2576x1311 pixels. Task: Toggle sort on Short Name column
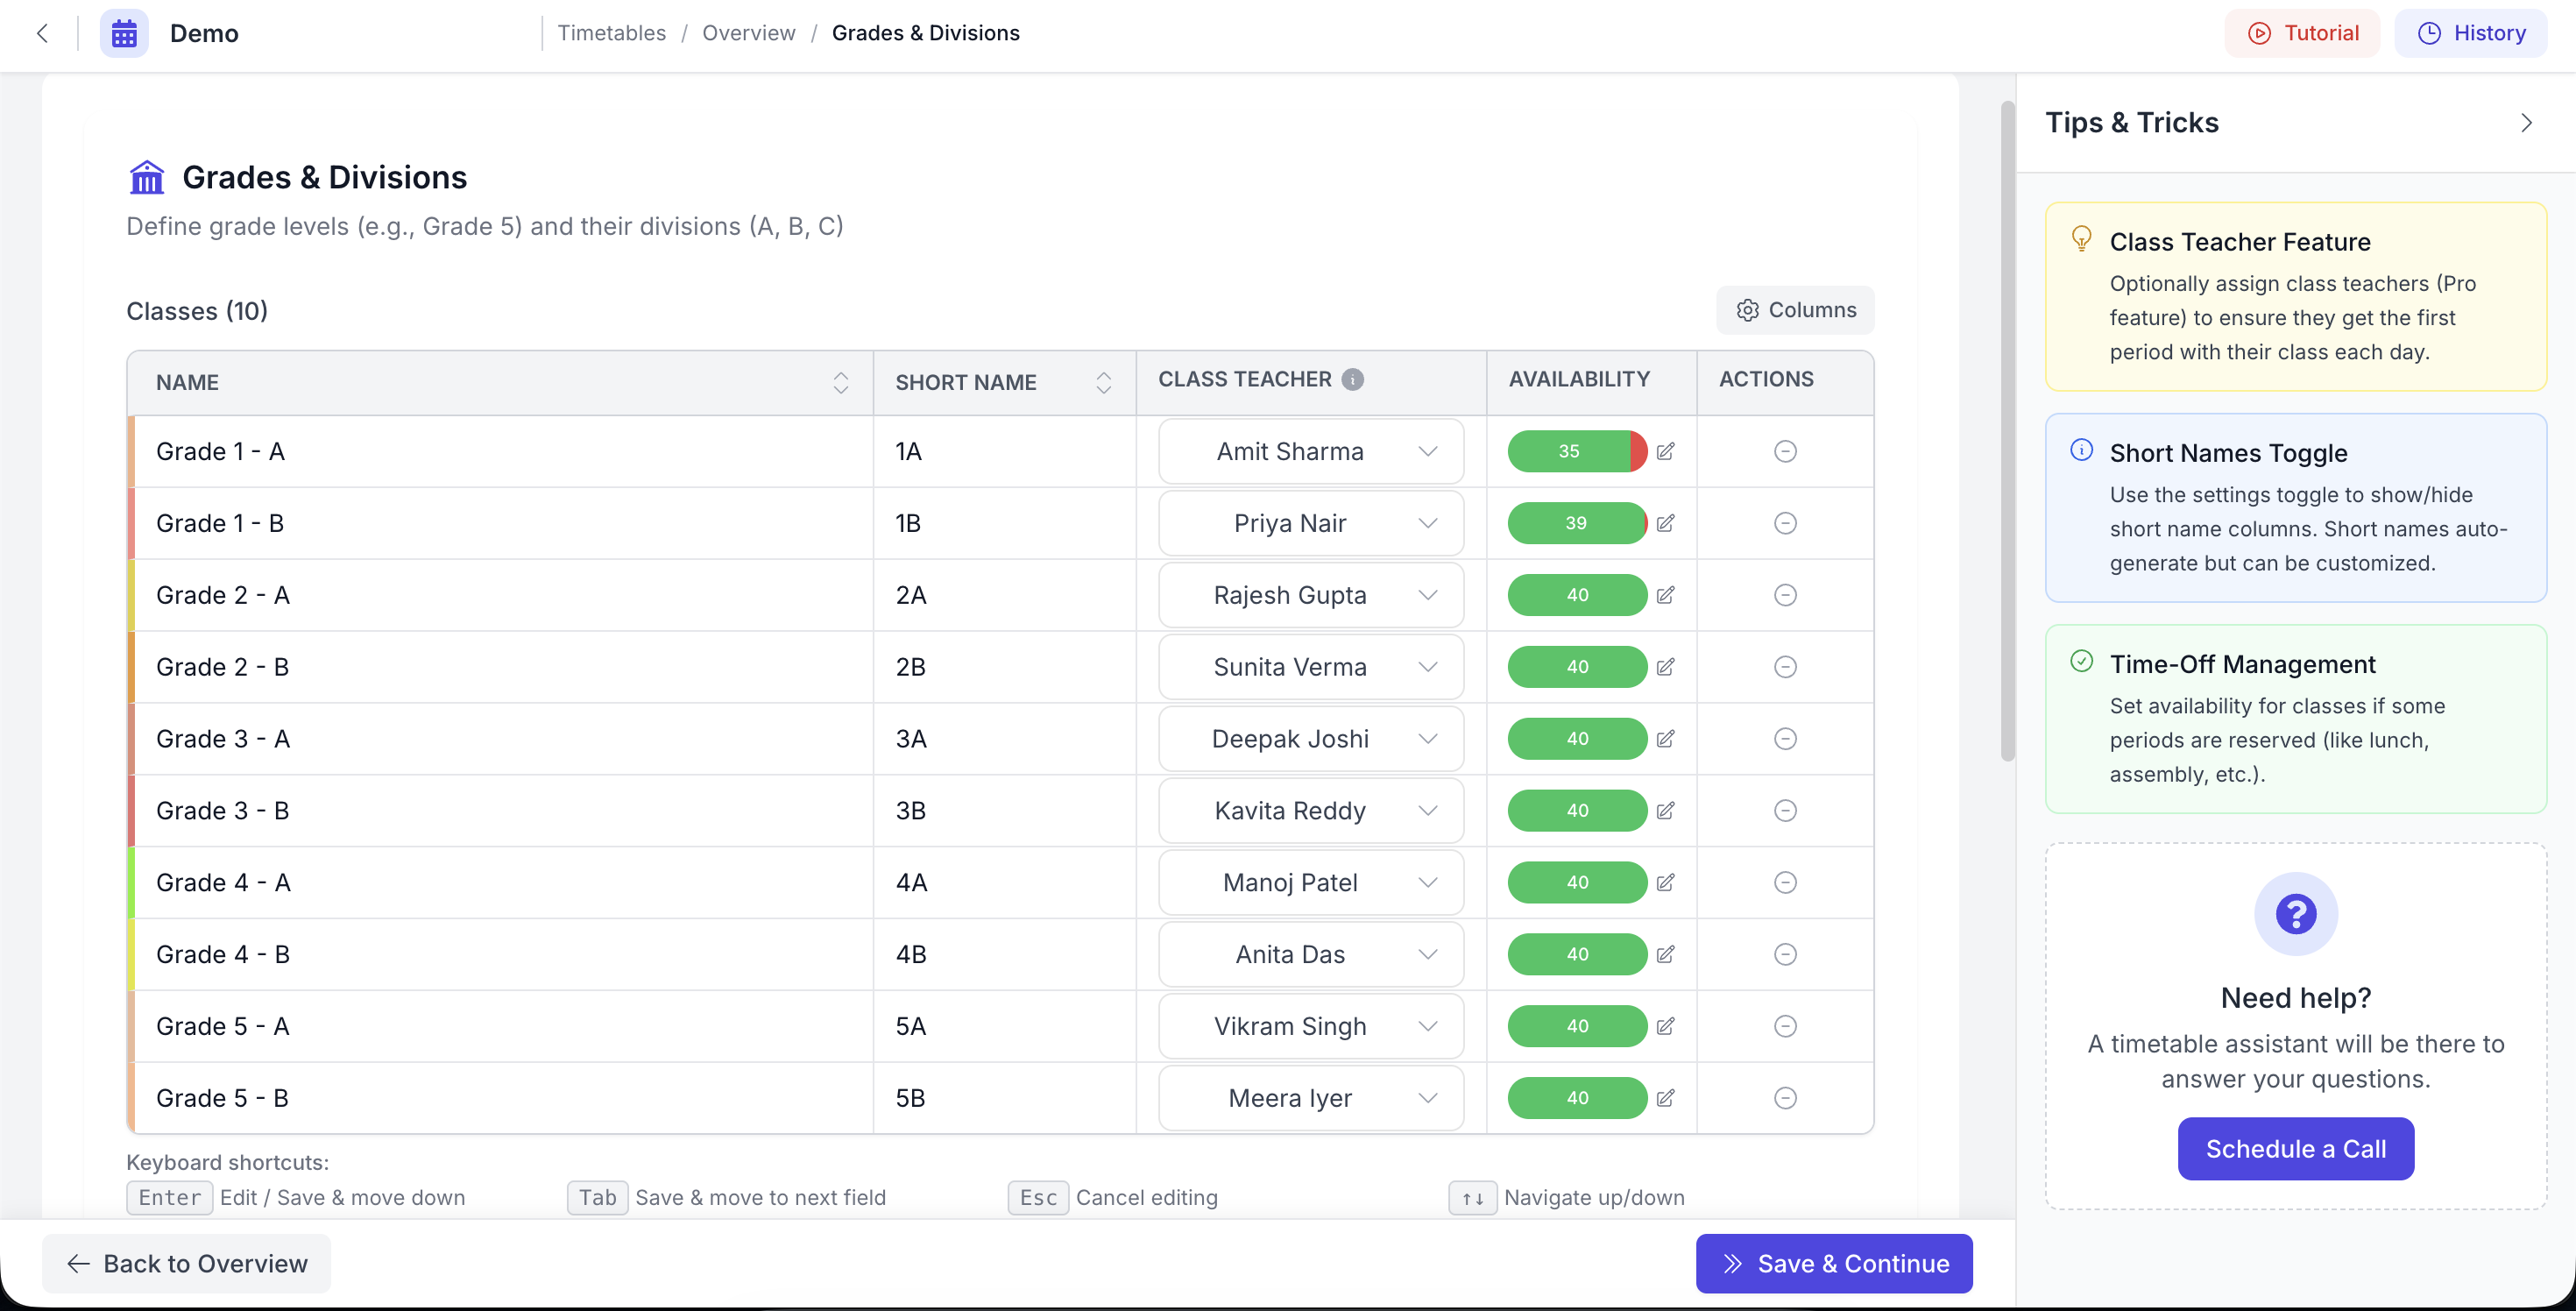coord(1103,382)
